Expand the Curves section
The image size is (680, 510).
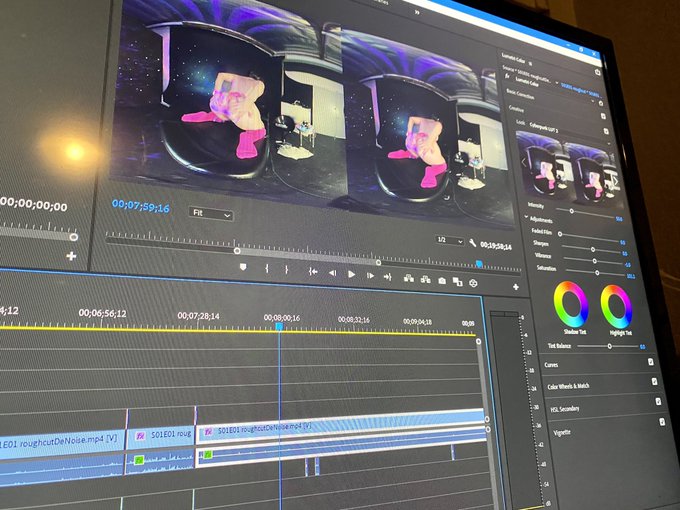click(551, 365)
